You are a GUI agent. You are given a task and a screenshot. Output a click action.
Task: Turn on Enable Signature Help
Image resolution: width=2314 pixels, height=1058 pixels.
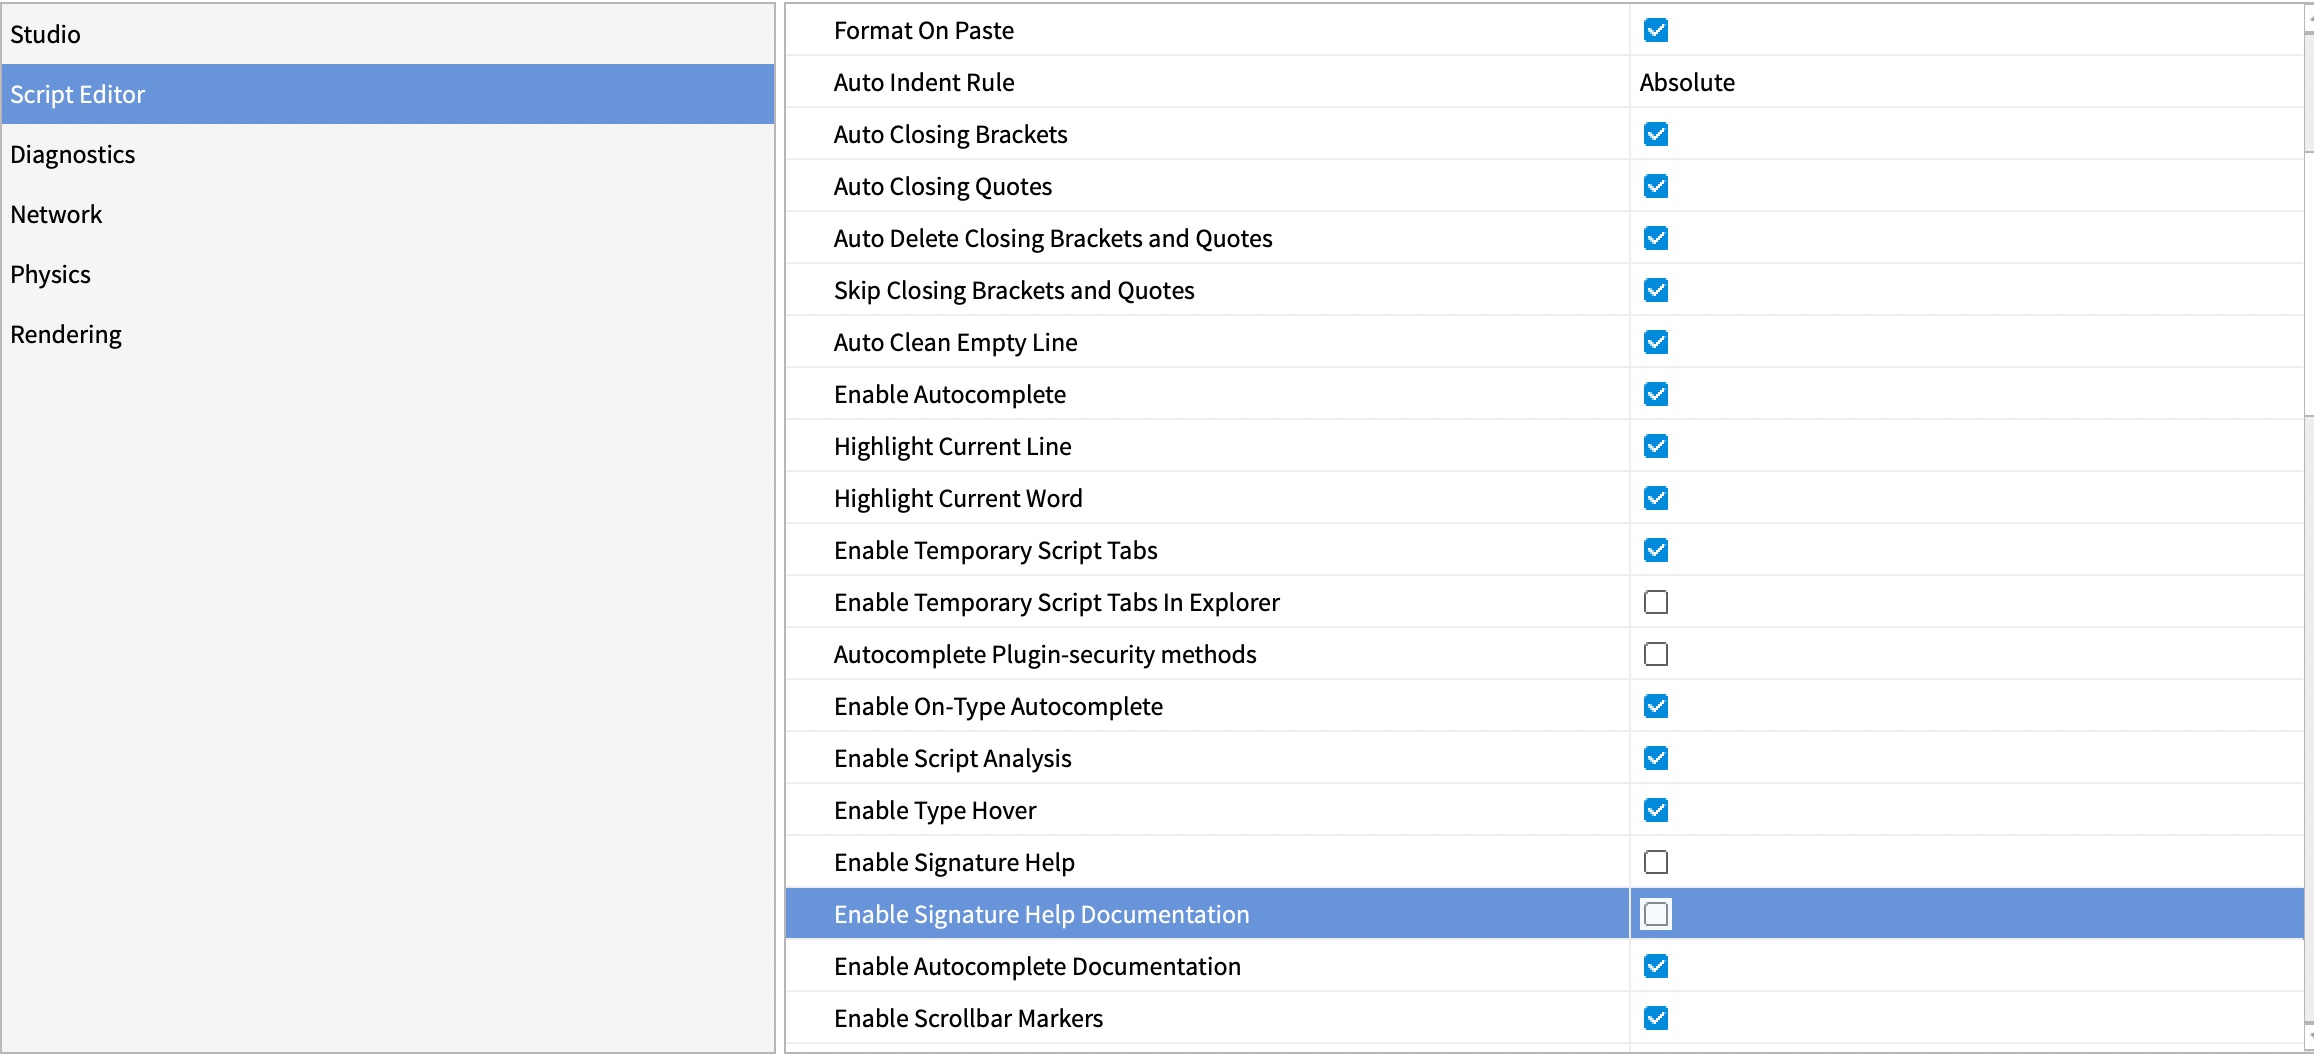pos(1656,862)
